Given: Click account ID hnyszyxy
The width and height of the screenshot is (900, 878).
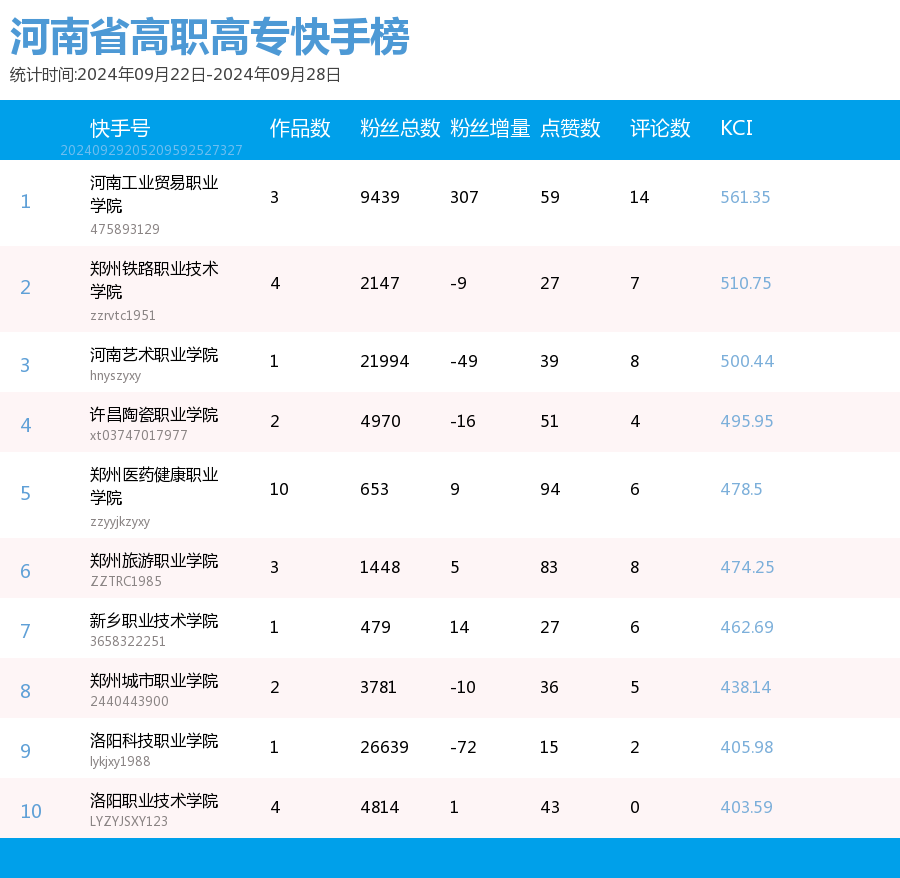Looking at the screenshot, I should click(x=115, y=376).
